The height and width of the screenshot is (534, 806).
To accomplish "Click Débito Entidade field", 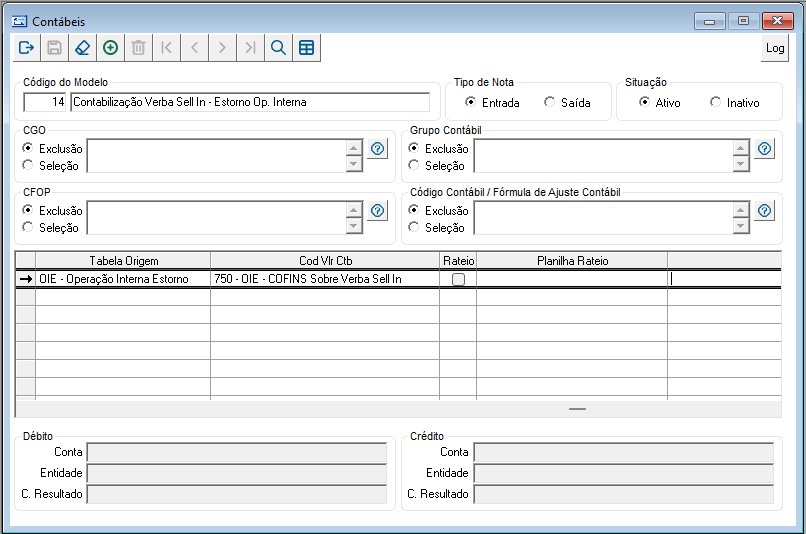I will [x=237, y=473].
